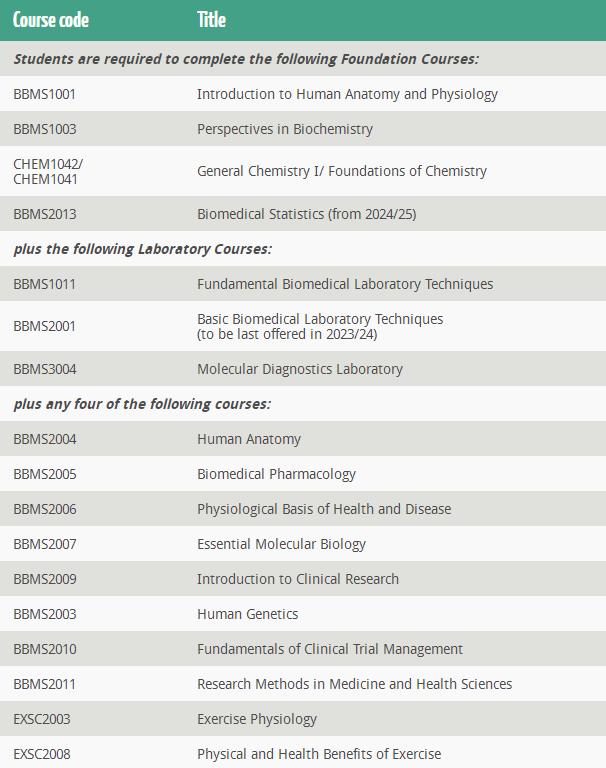The image size is (606, 768).
Task: Click the Course code column header
Action: (50, 20)
